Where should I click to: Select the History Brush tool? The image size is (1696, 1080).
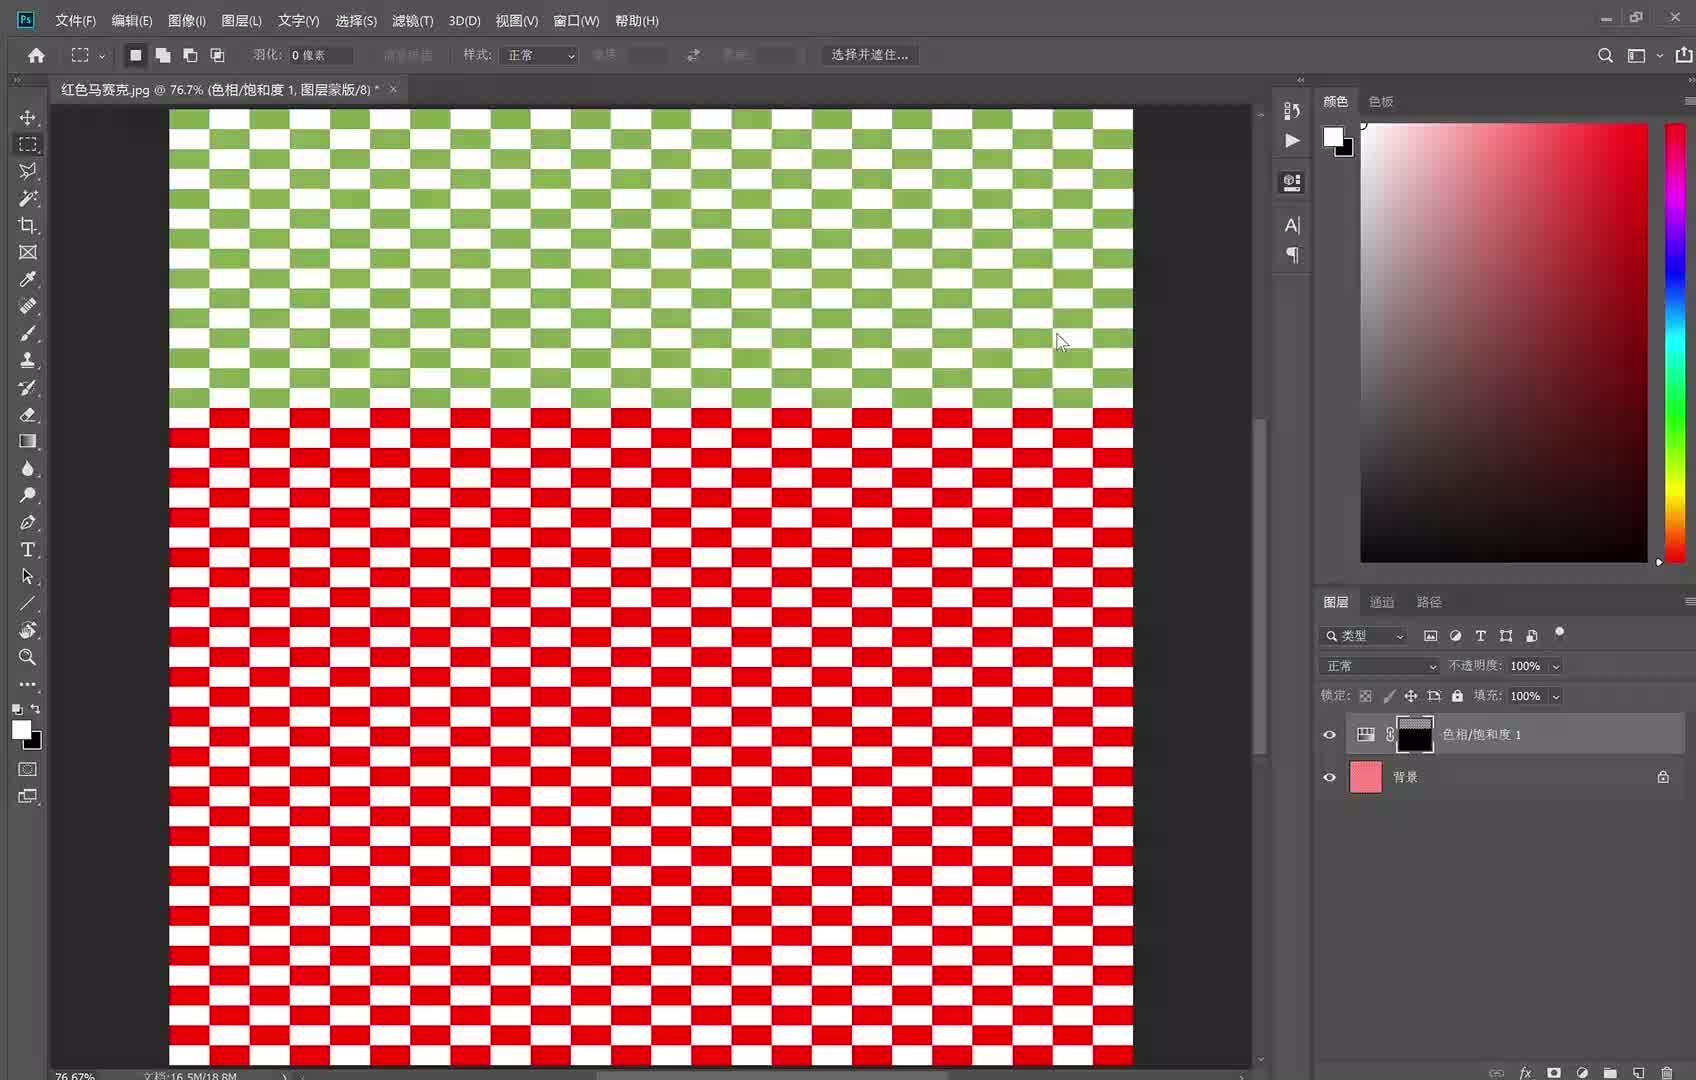[x=27, y=388]
